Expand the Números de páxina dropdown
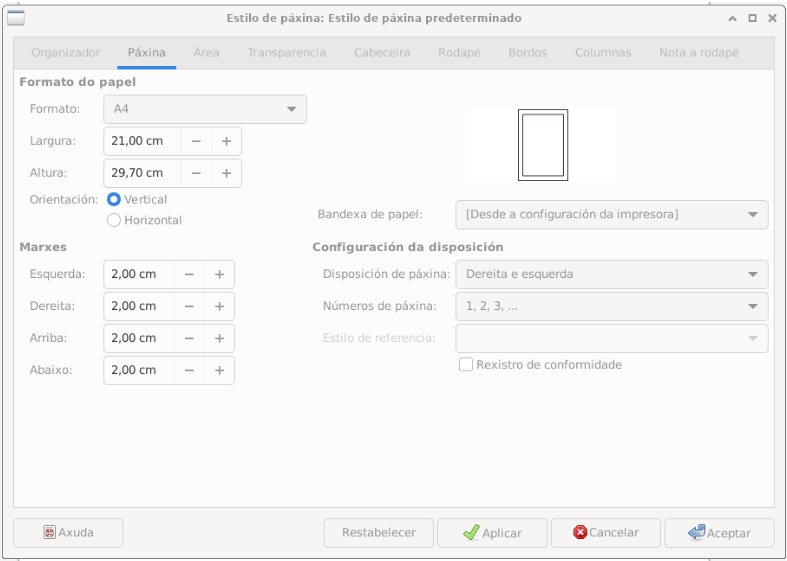This screenshot has height=561, width=787. [611, 306]
